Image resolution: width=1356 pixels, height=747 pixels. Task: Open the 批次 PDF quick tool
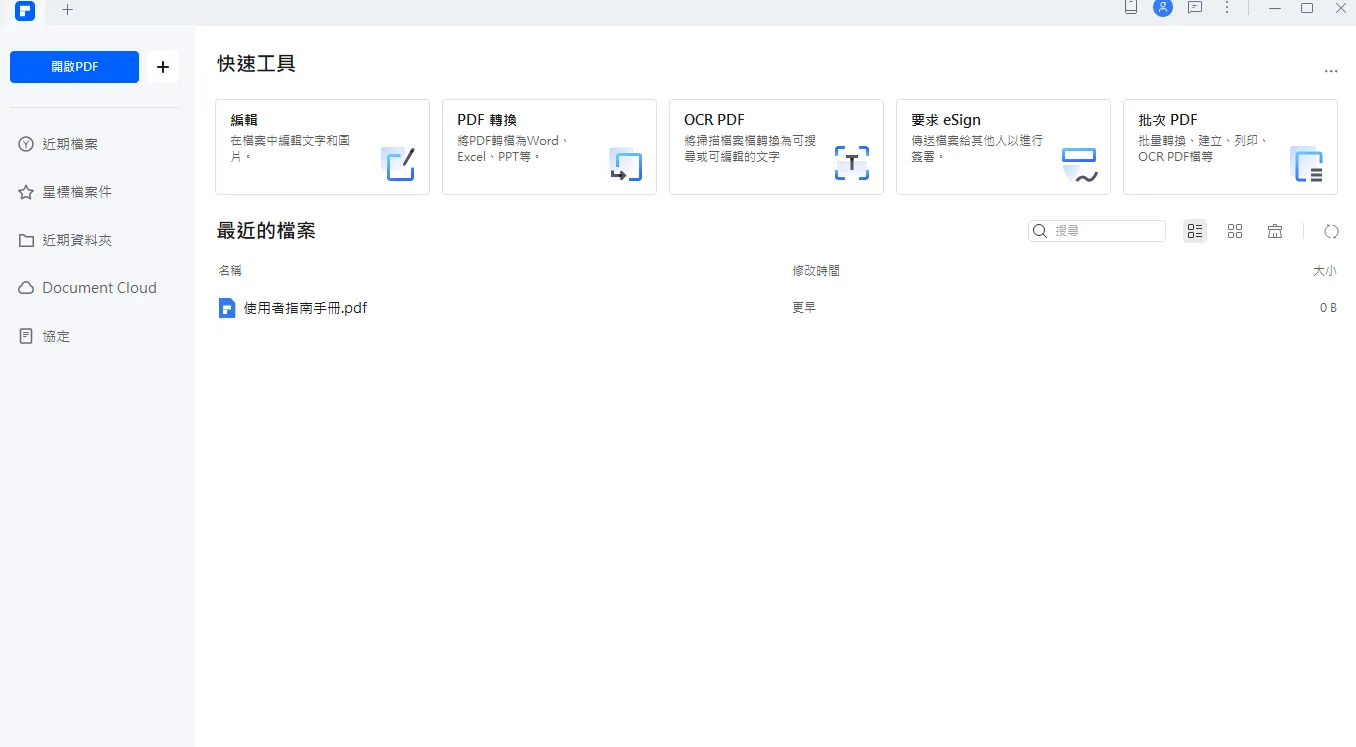point(1230,146)
